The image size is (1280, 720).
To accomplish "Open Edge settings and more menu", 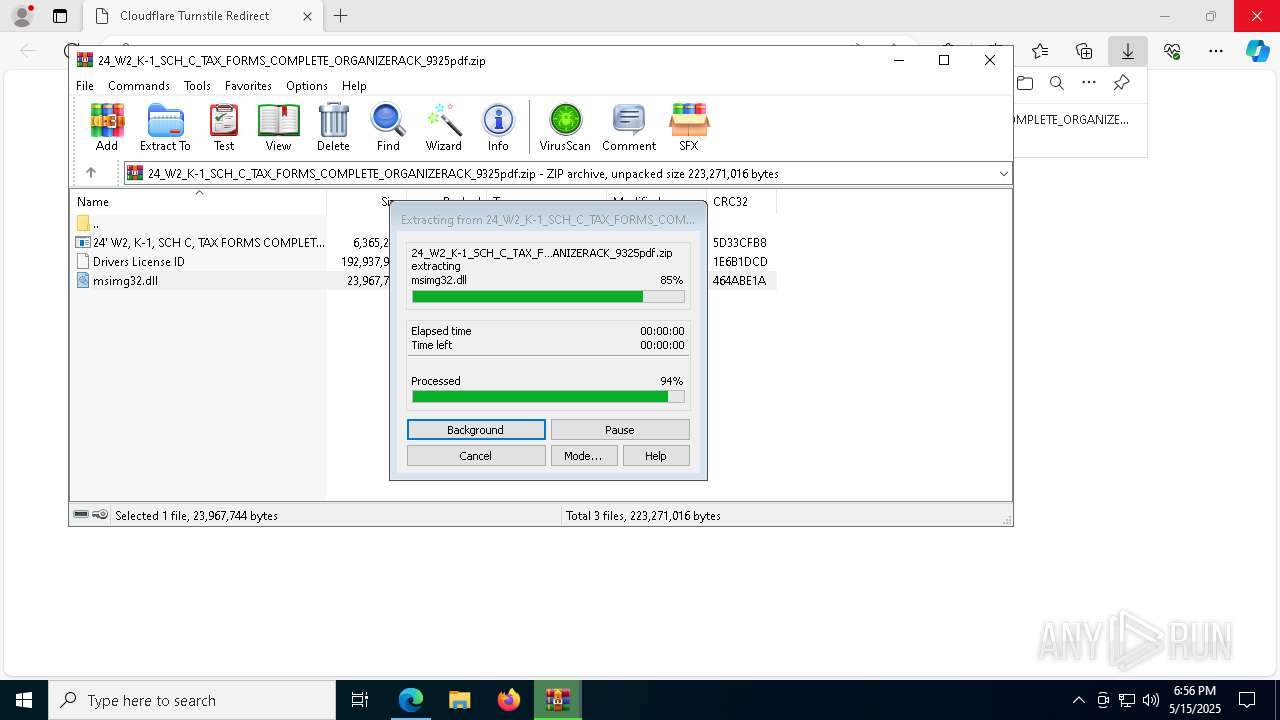I will (1216, 51).
